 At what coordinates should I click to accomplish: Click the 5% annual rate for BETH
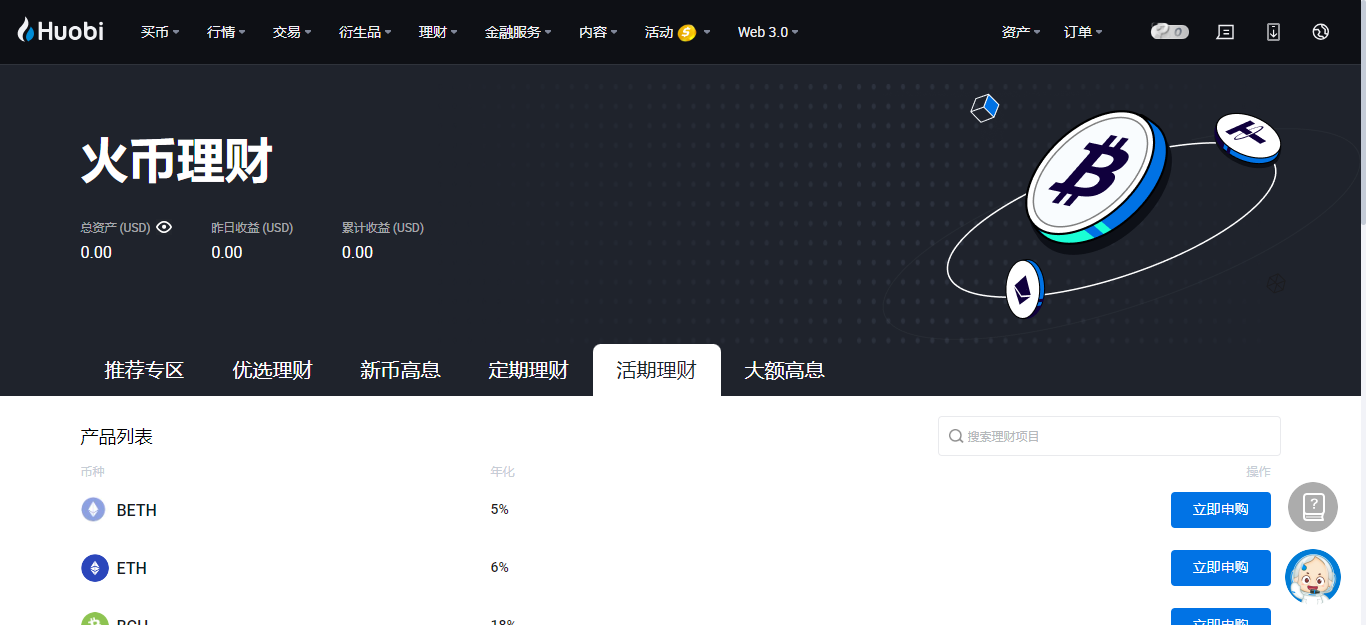[500, 510]
